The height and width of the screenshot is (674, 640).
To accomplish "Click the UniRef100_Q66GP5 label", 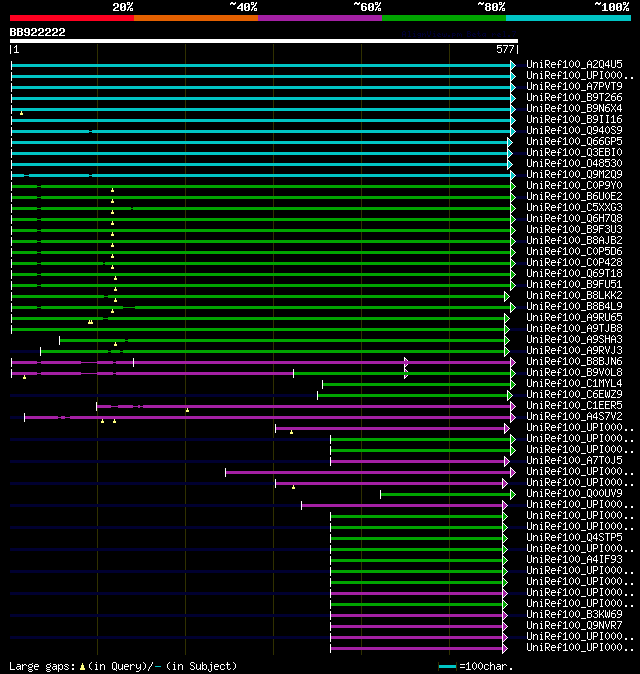I will [x=574, y=141].
